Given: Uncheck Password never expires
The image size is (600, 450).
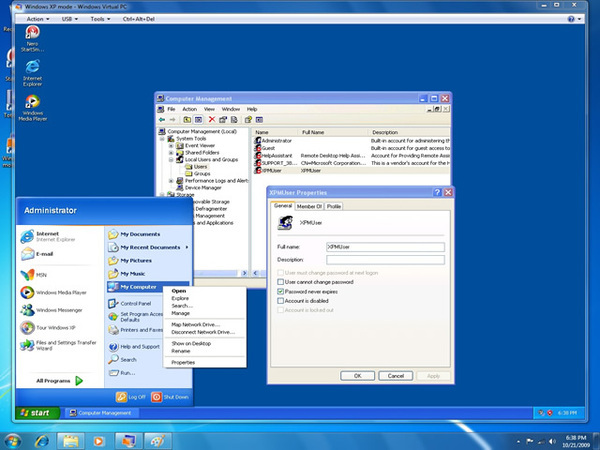Looking at the screenshot, I should pos(280,292).
